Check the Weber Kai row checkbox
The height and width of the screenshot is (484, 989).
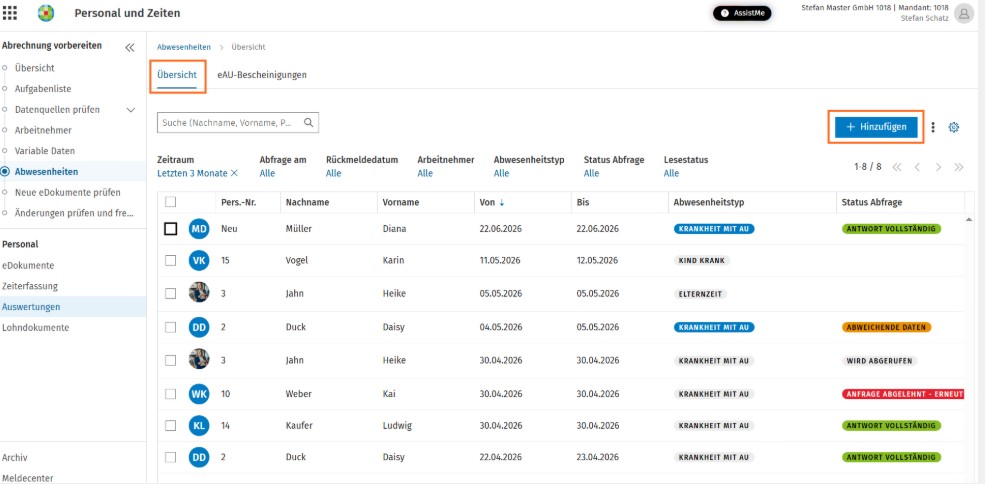click(x=170, y=394)
